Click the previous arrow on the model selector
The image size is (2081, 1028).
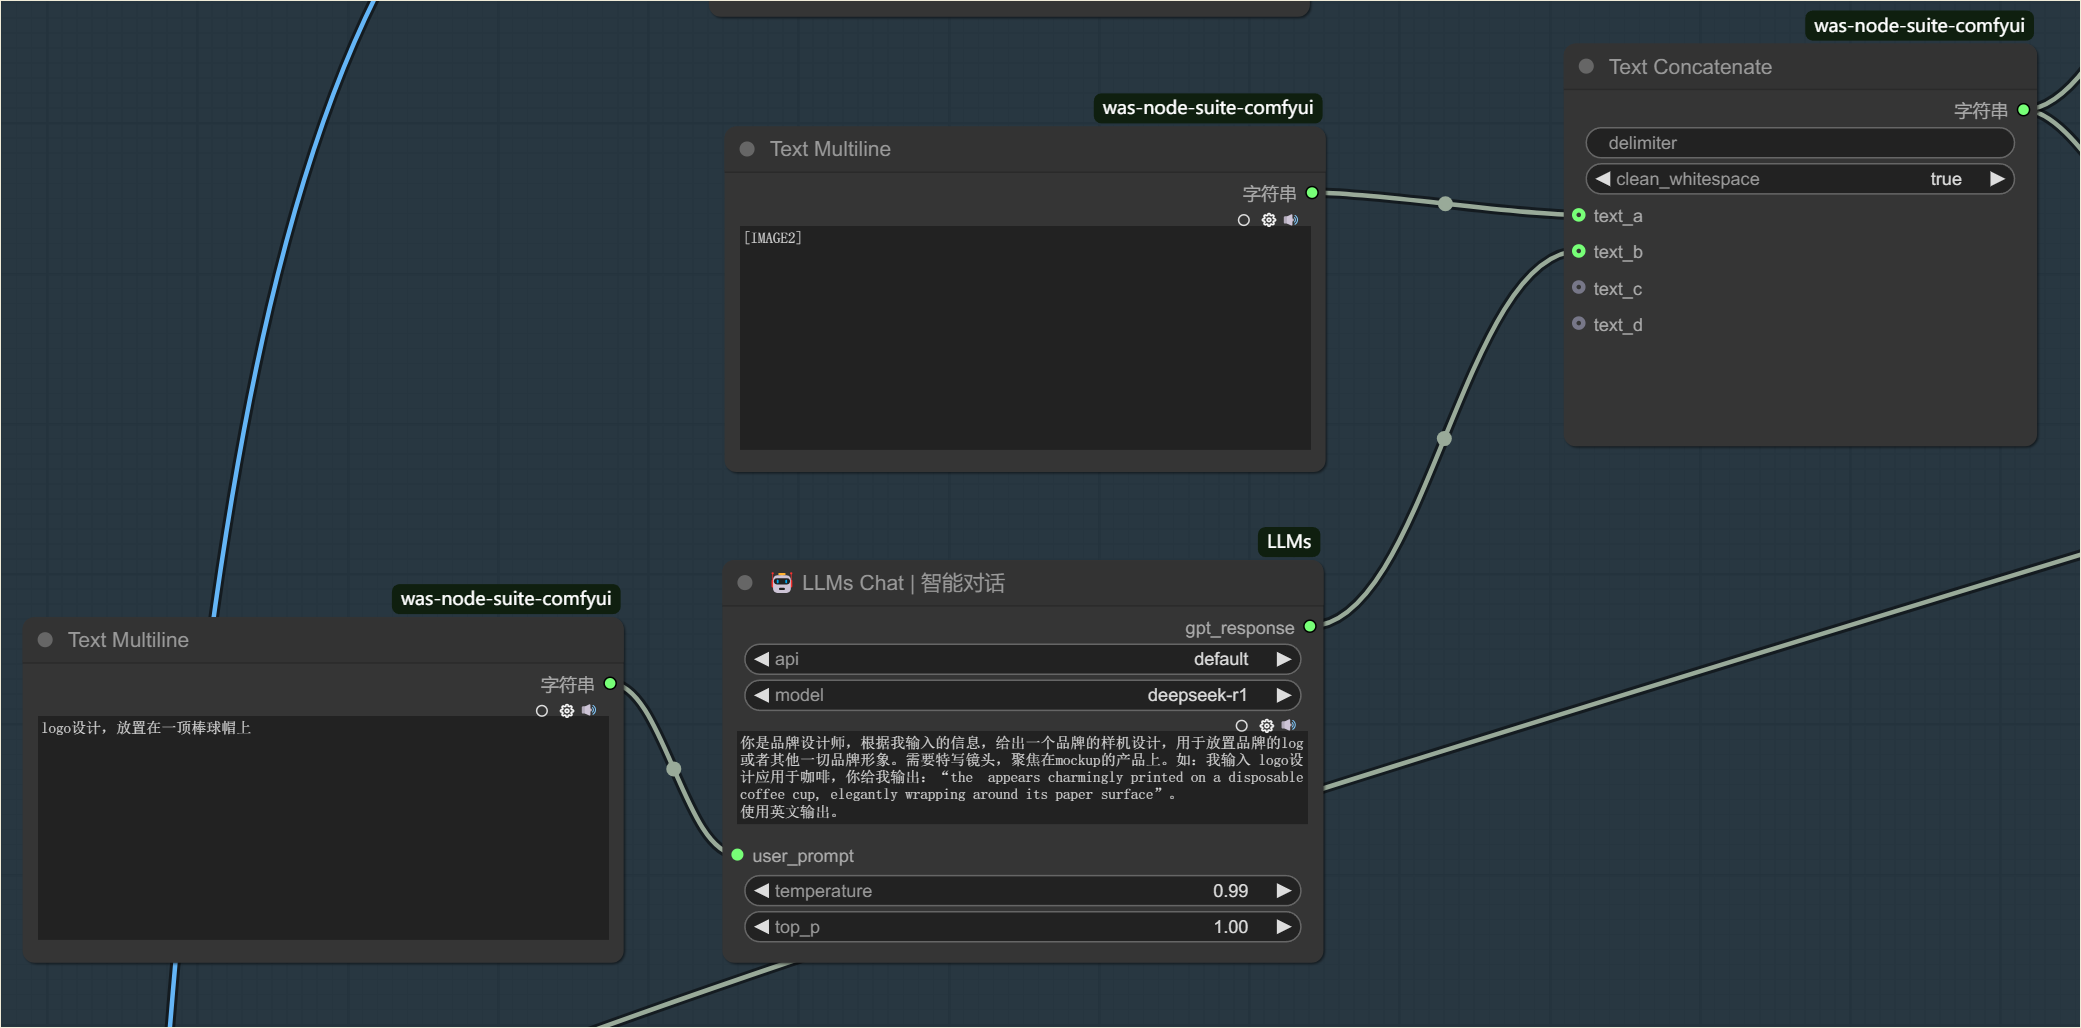click(762, 695)
